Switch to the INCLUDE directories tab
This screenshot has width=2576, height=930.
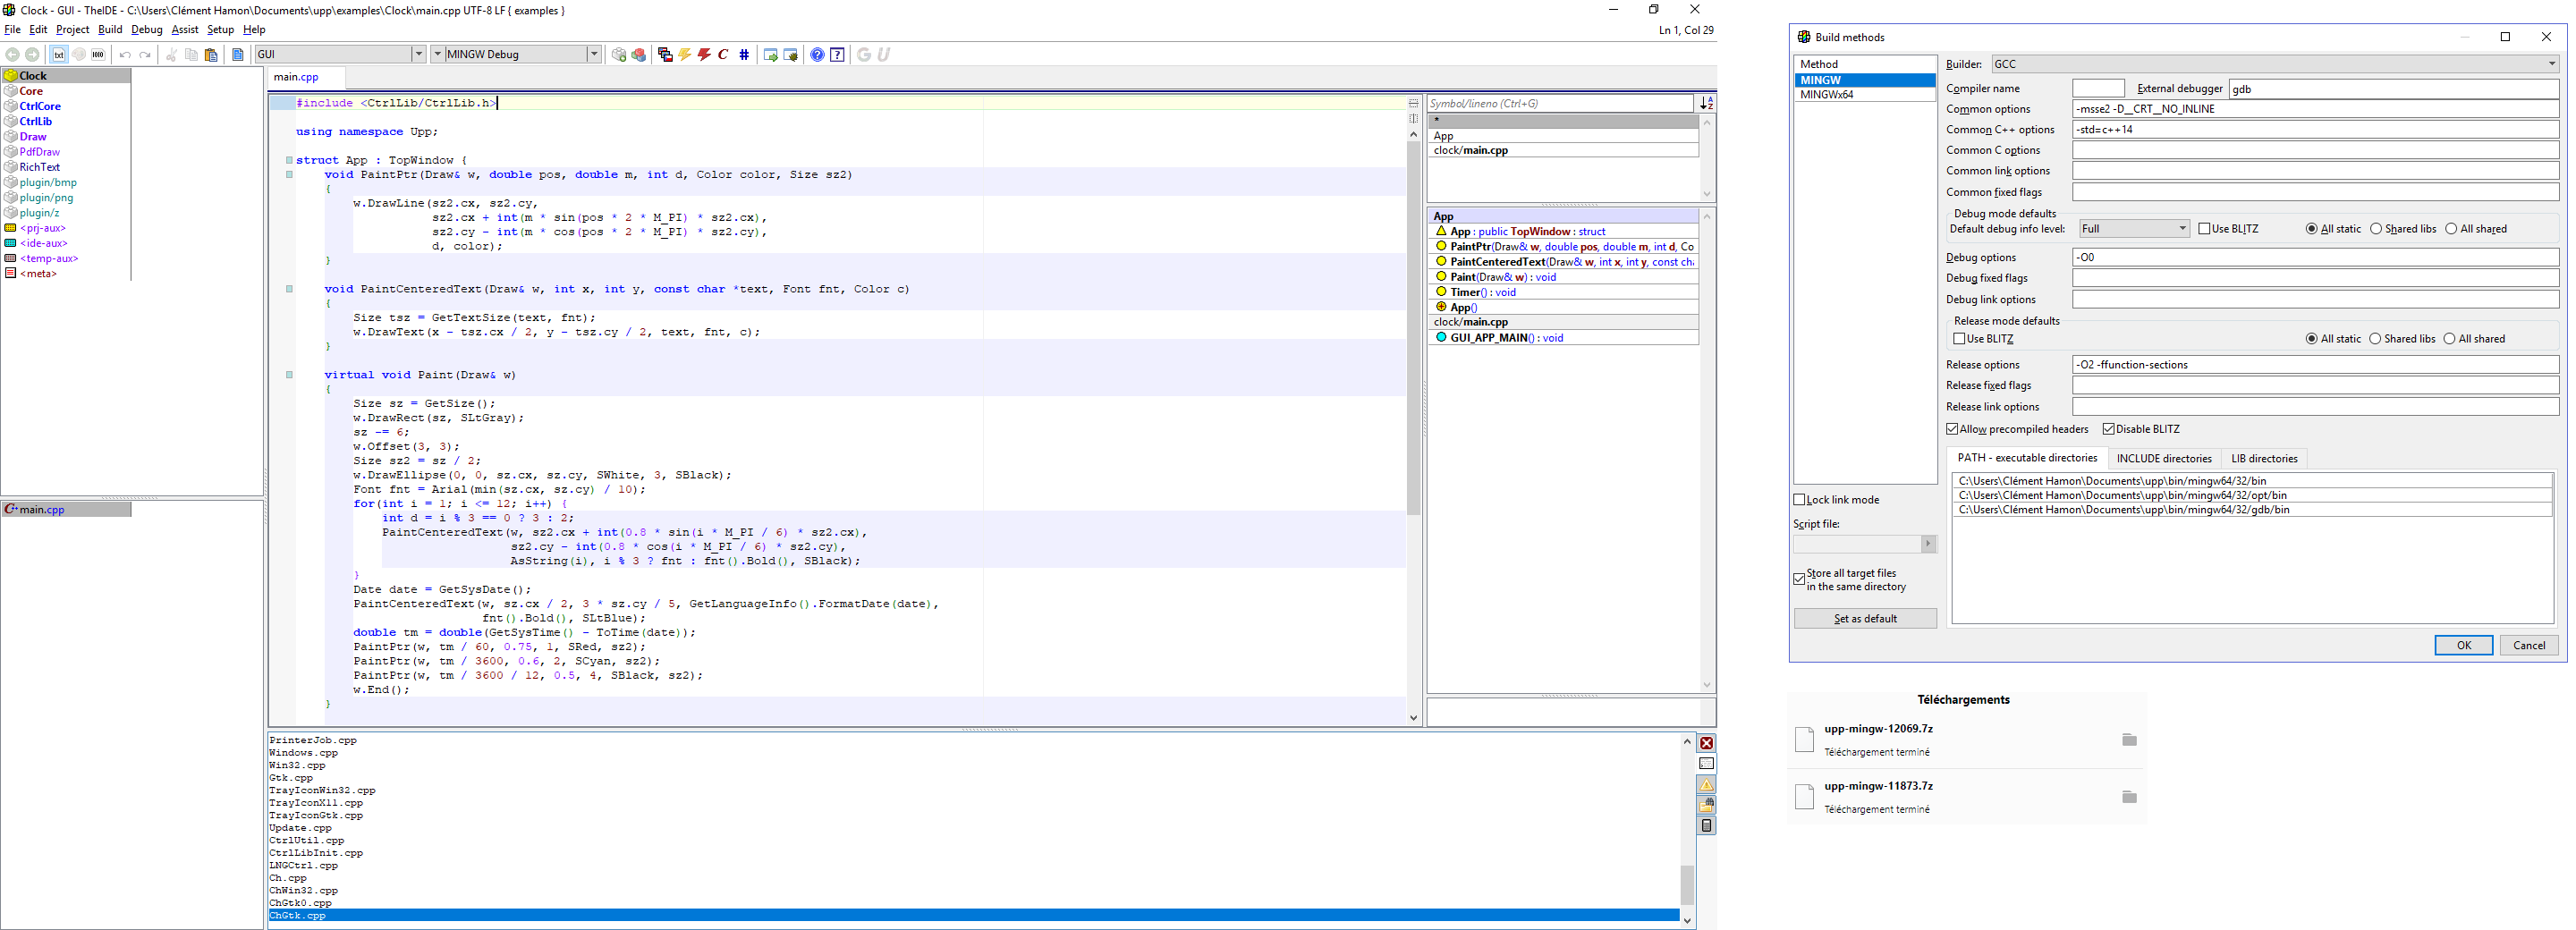[x=2163, y=459]
